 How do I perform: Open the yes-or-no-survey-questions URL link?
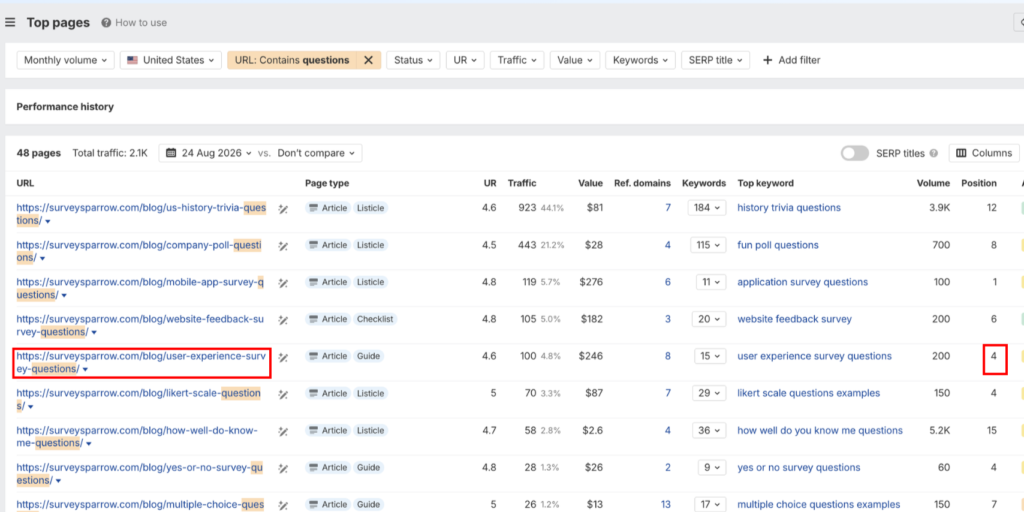tap(140, 474)
